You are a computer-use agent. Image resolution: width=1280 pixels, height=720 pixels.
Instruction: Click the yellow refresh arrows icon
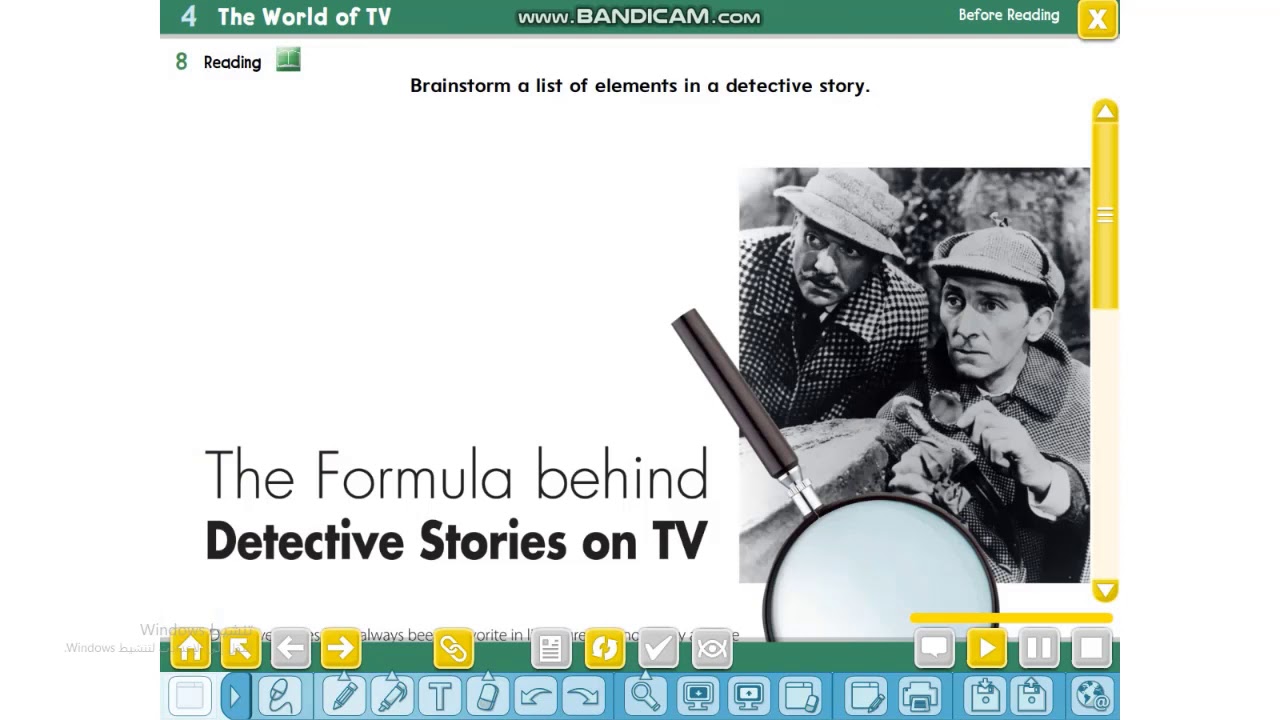(x=604, y=649)
